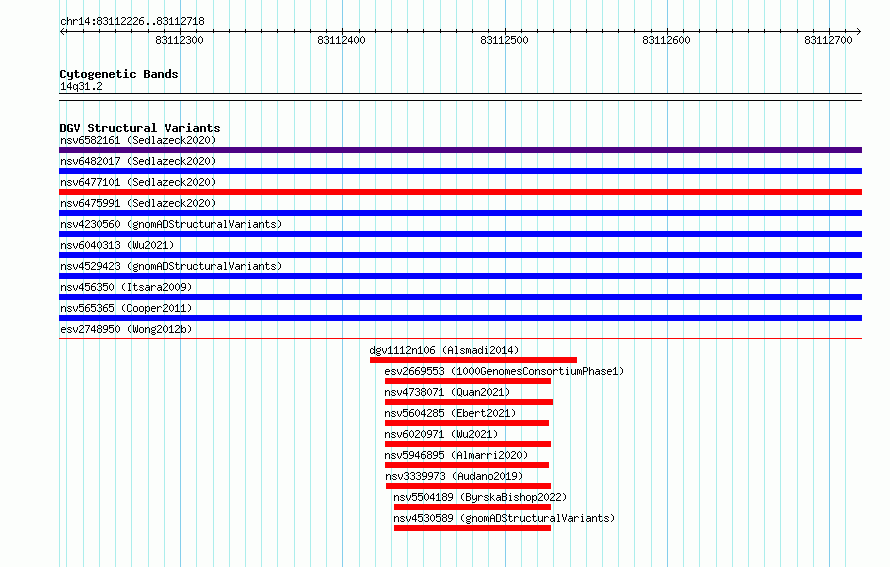
Task: Click the DGV Structural Variants track title
Action: [x=140, y=128]
